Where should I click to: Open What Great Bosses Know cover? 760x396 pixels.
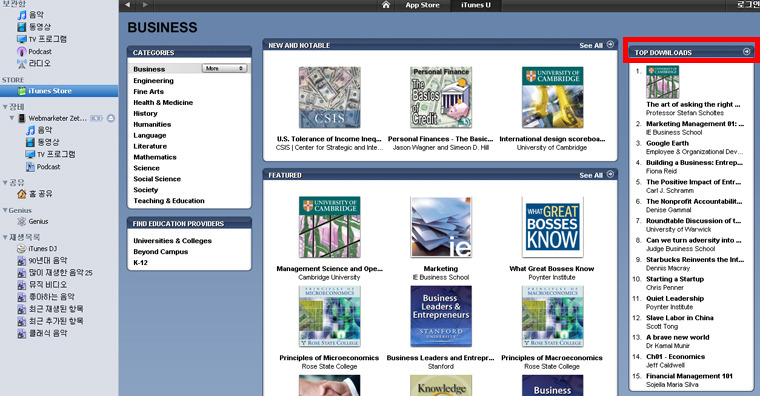click(552, 227)
